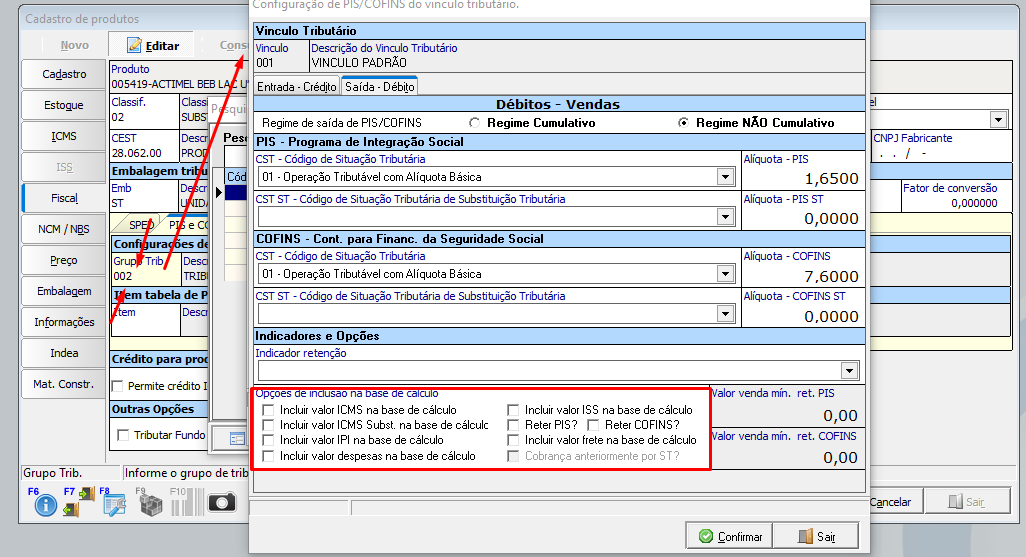This screenshot has height=557, width=1026.
Task: Click the Sair button in the dialog
Action: tap(816, 537)
